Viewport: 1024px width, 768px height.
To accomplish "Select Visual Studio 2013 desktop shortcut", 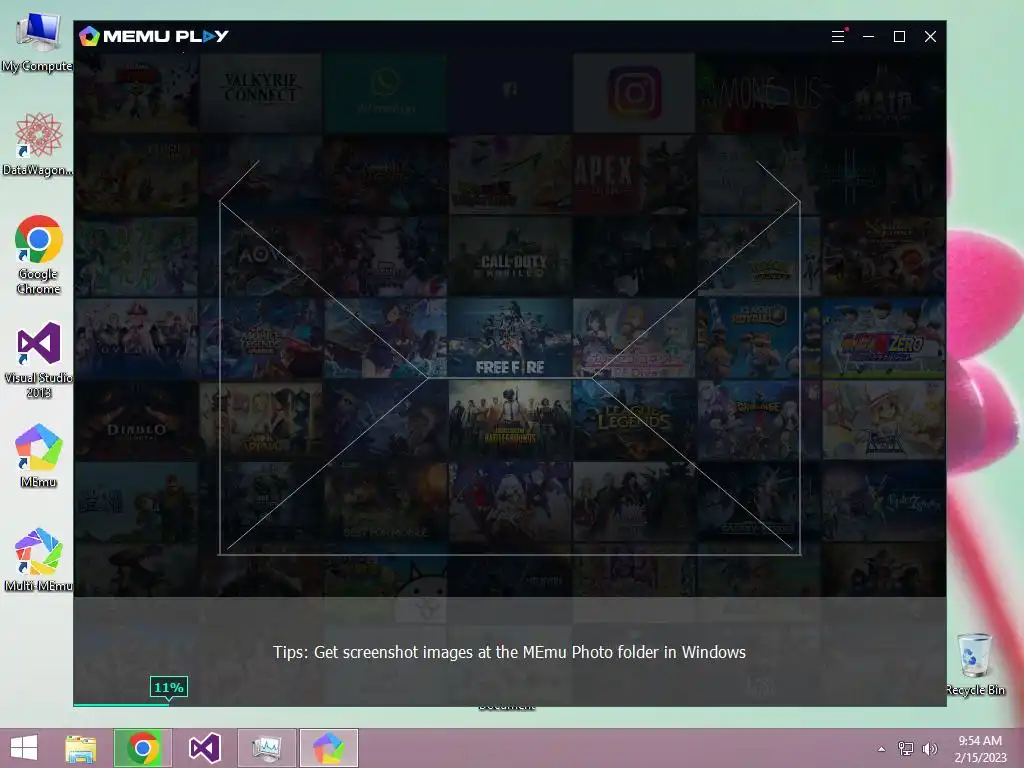I will coord(39,360).
